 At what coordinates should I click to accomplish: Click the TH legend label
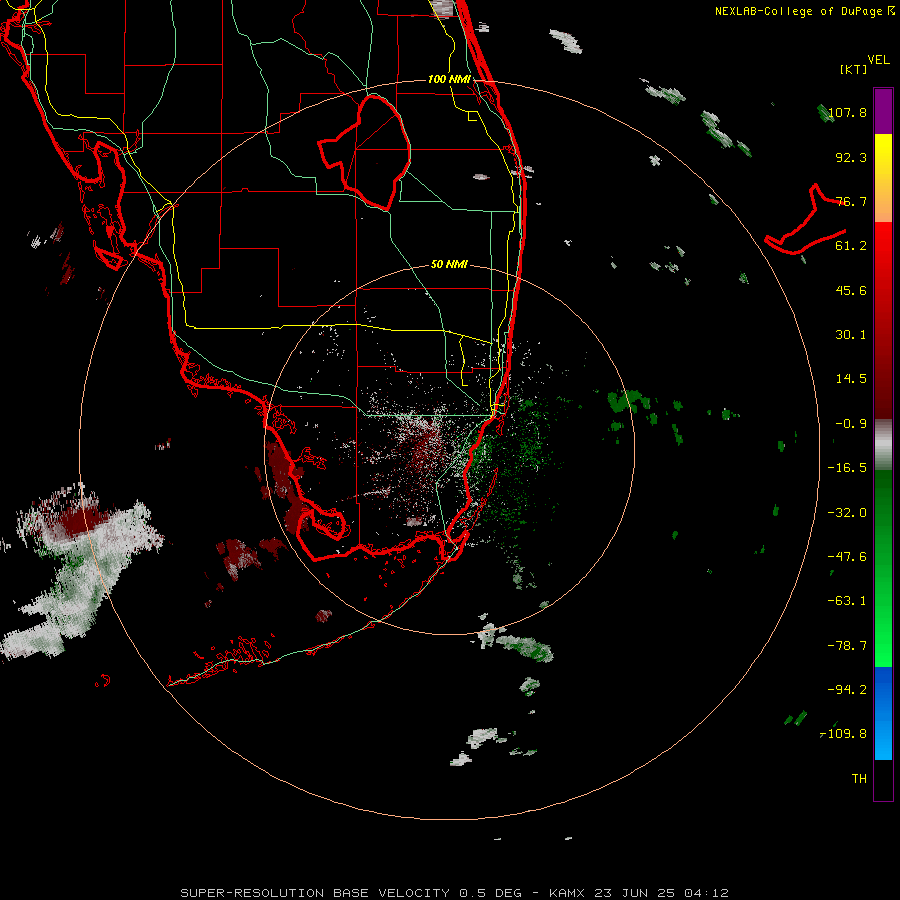click(859, 779)
